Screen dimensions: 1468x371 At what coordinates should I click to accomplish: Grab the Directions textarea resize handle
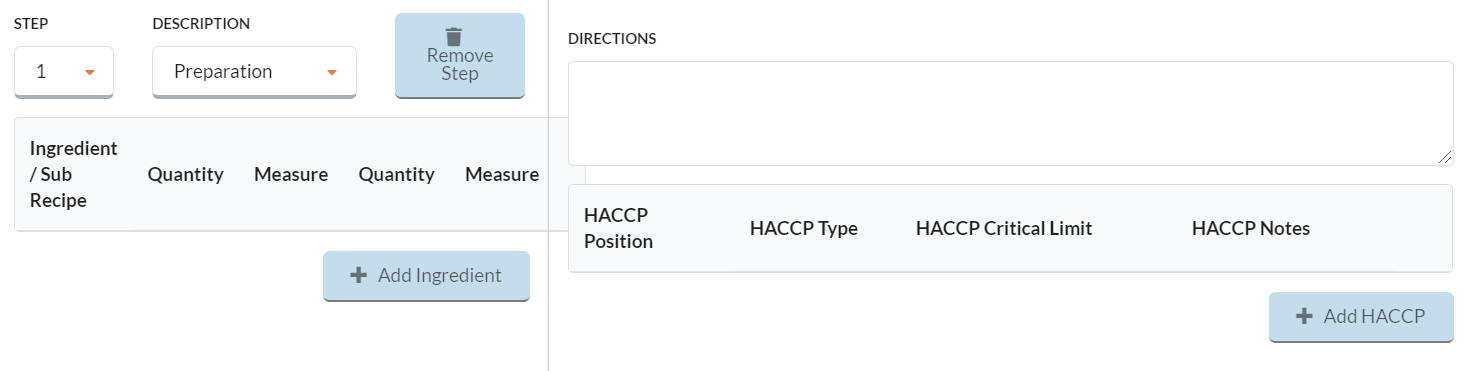(x=1445, y=157)
